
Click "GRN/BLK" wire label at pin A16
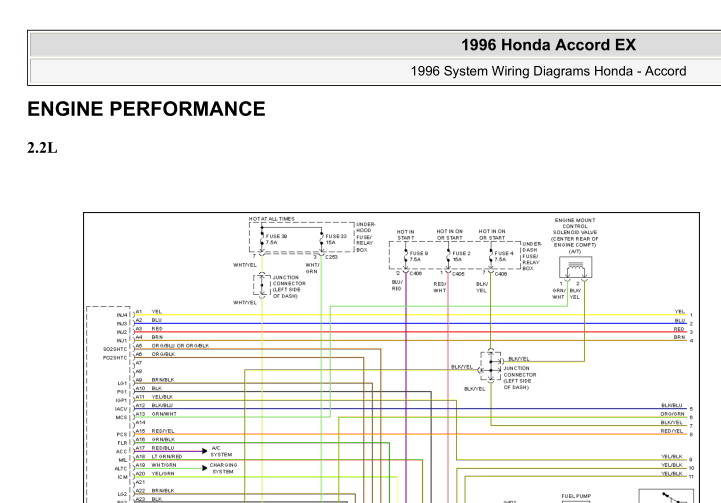click(163, 440)
